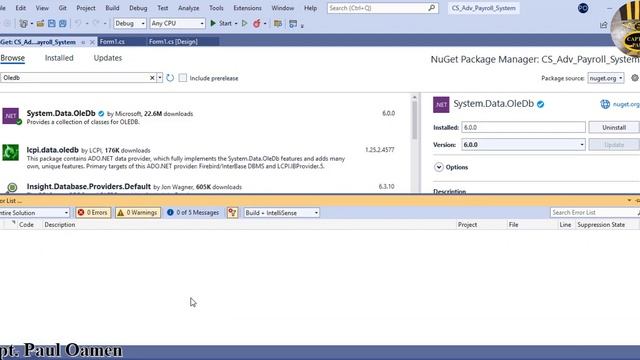Click version text 1.25.2.4577
Screen dimensions: 640x360
pos(380,150)
